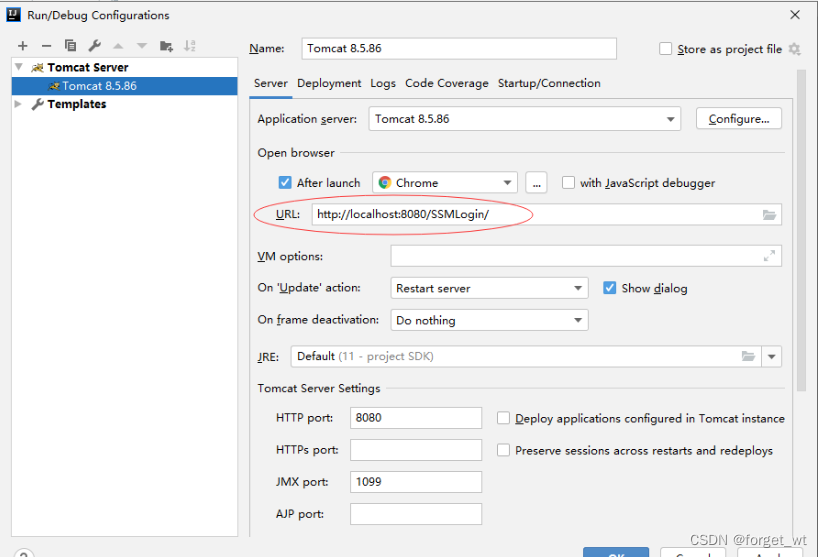The width and height of the screenshot is (822, 557).
Task: Expand the Templates tree node
Action: (x=18, y=104)
